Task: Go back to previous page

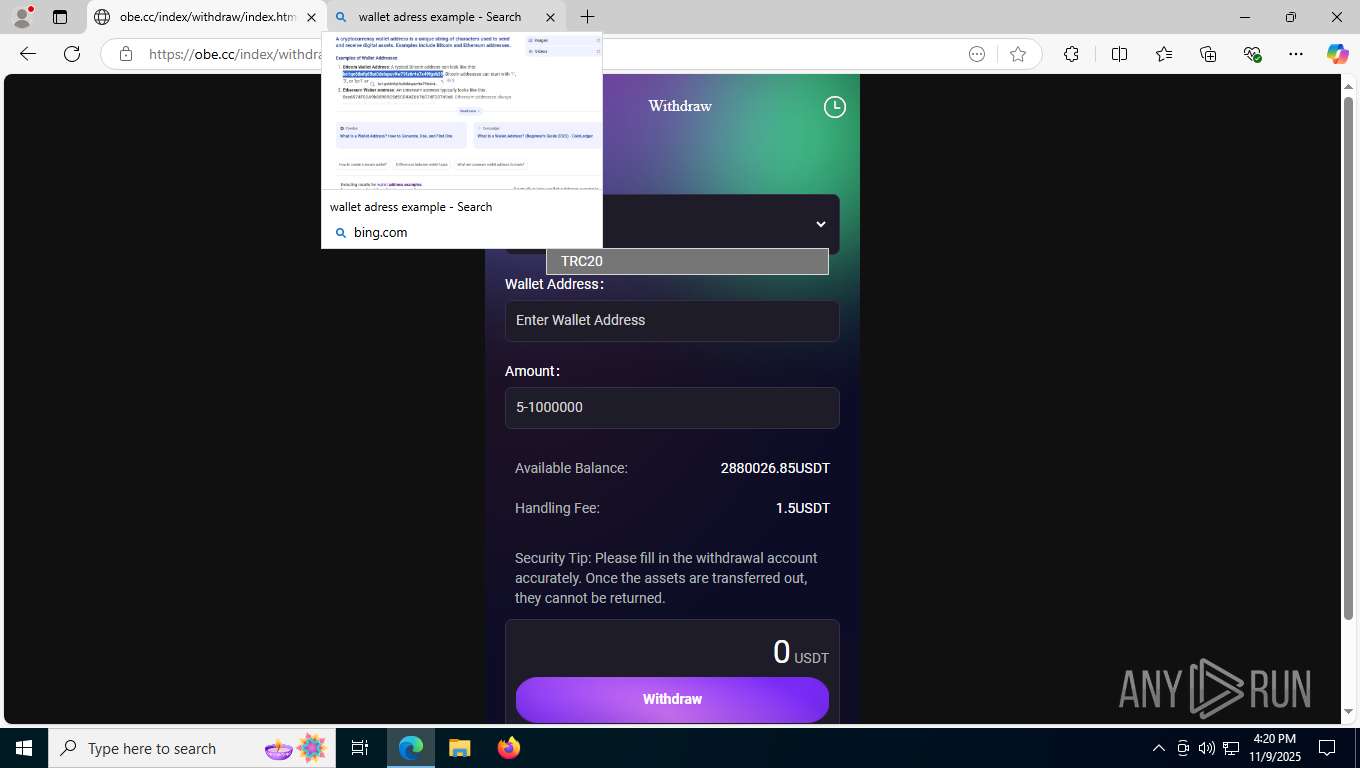Action: point(28,54)
